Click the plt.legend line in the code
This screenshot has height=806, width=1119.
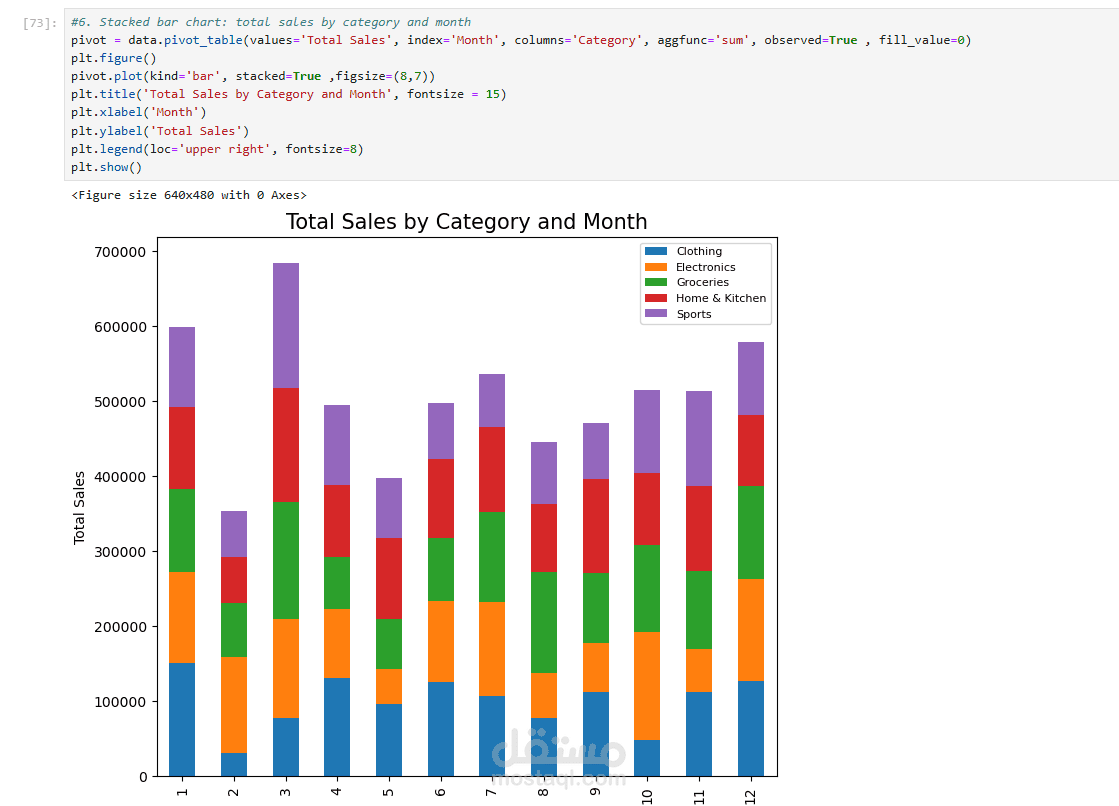[217, 149]
